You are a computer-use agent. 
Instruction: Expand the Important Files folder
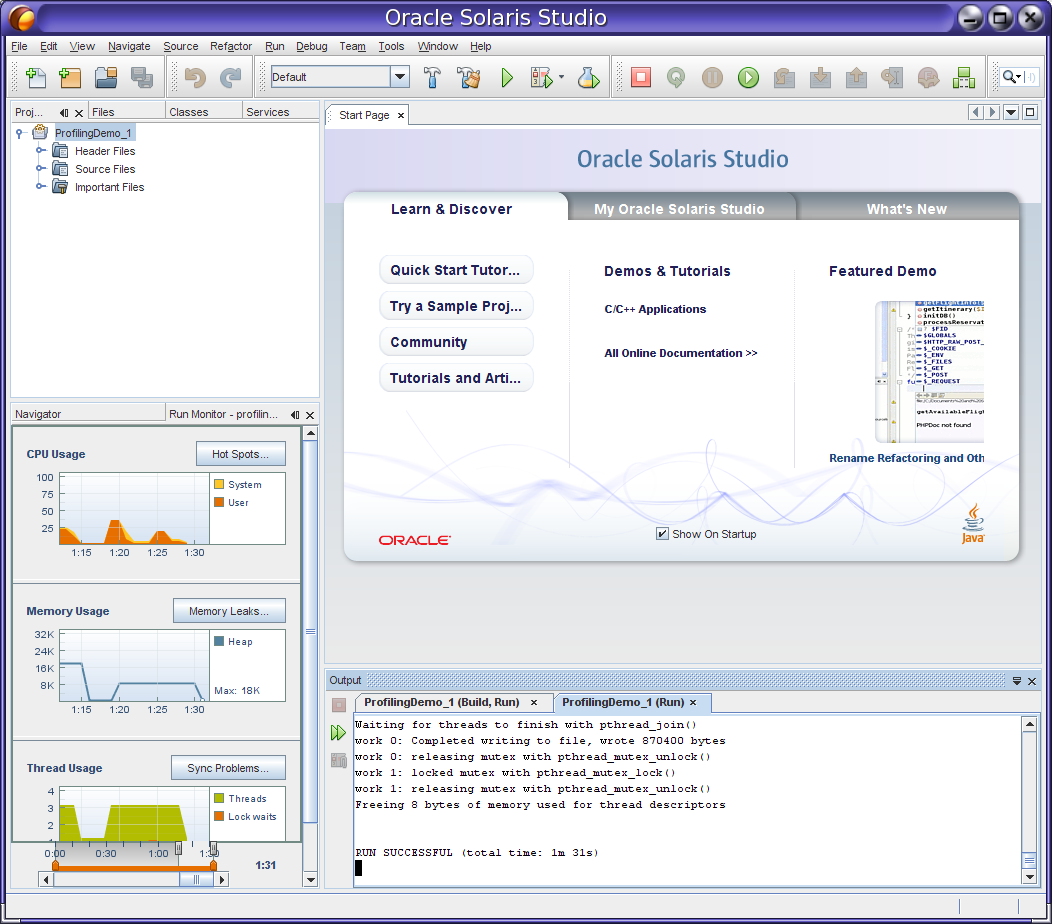[41, 187]
